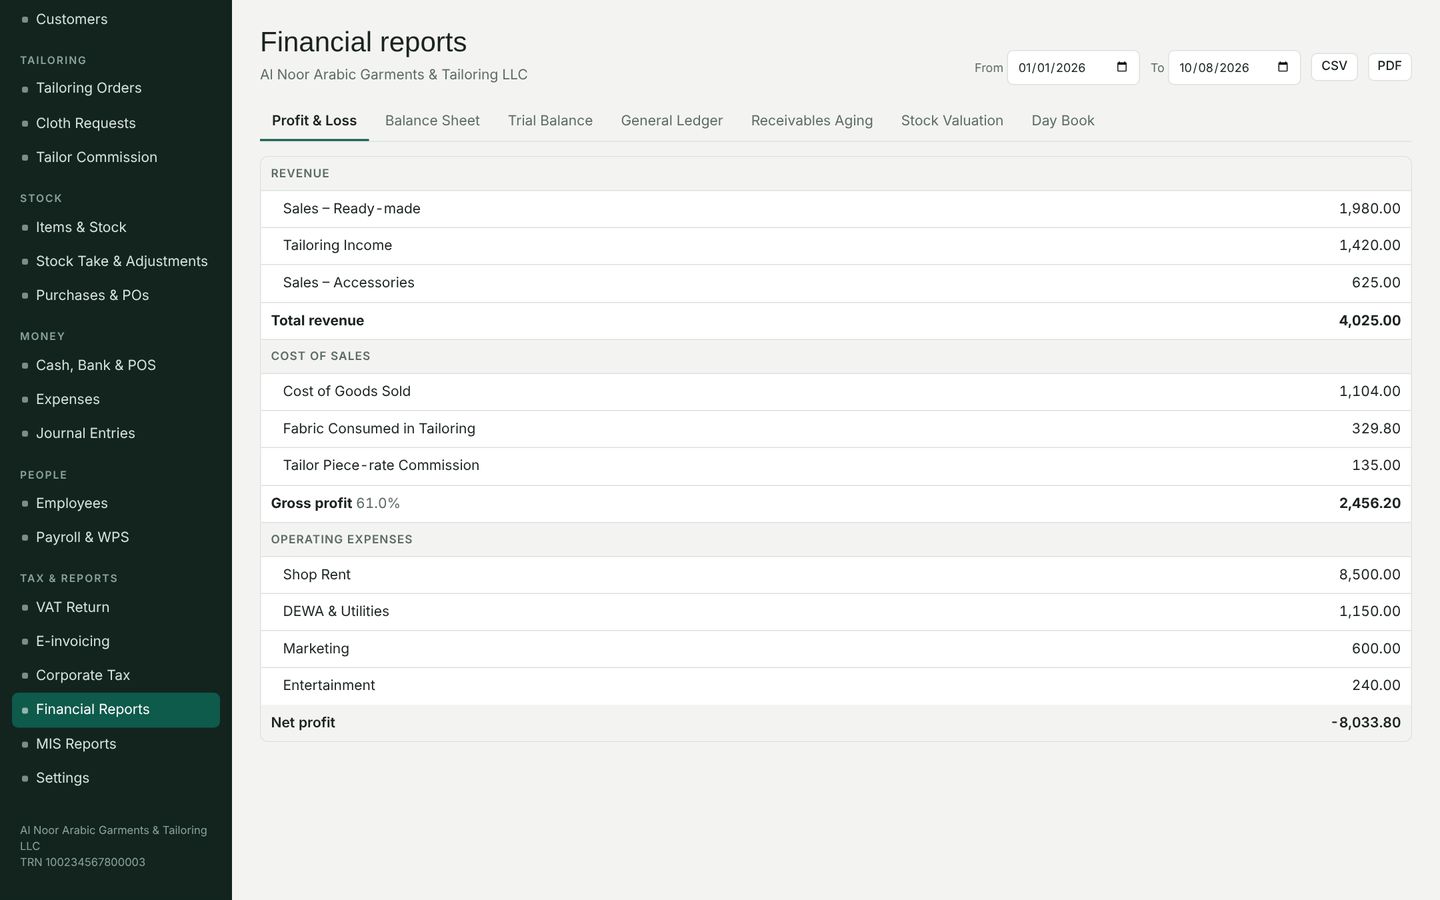The image size is (1440, 900).
Task: Click the Tailoring Income row
Action: 836,246
